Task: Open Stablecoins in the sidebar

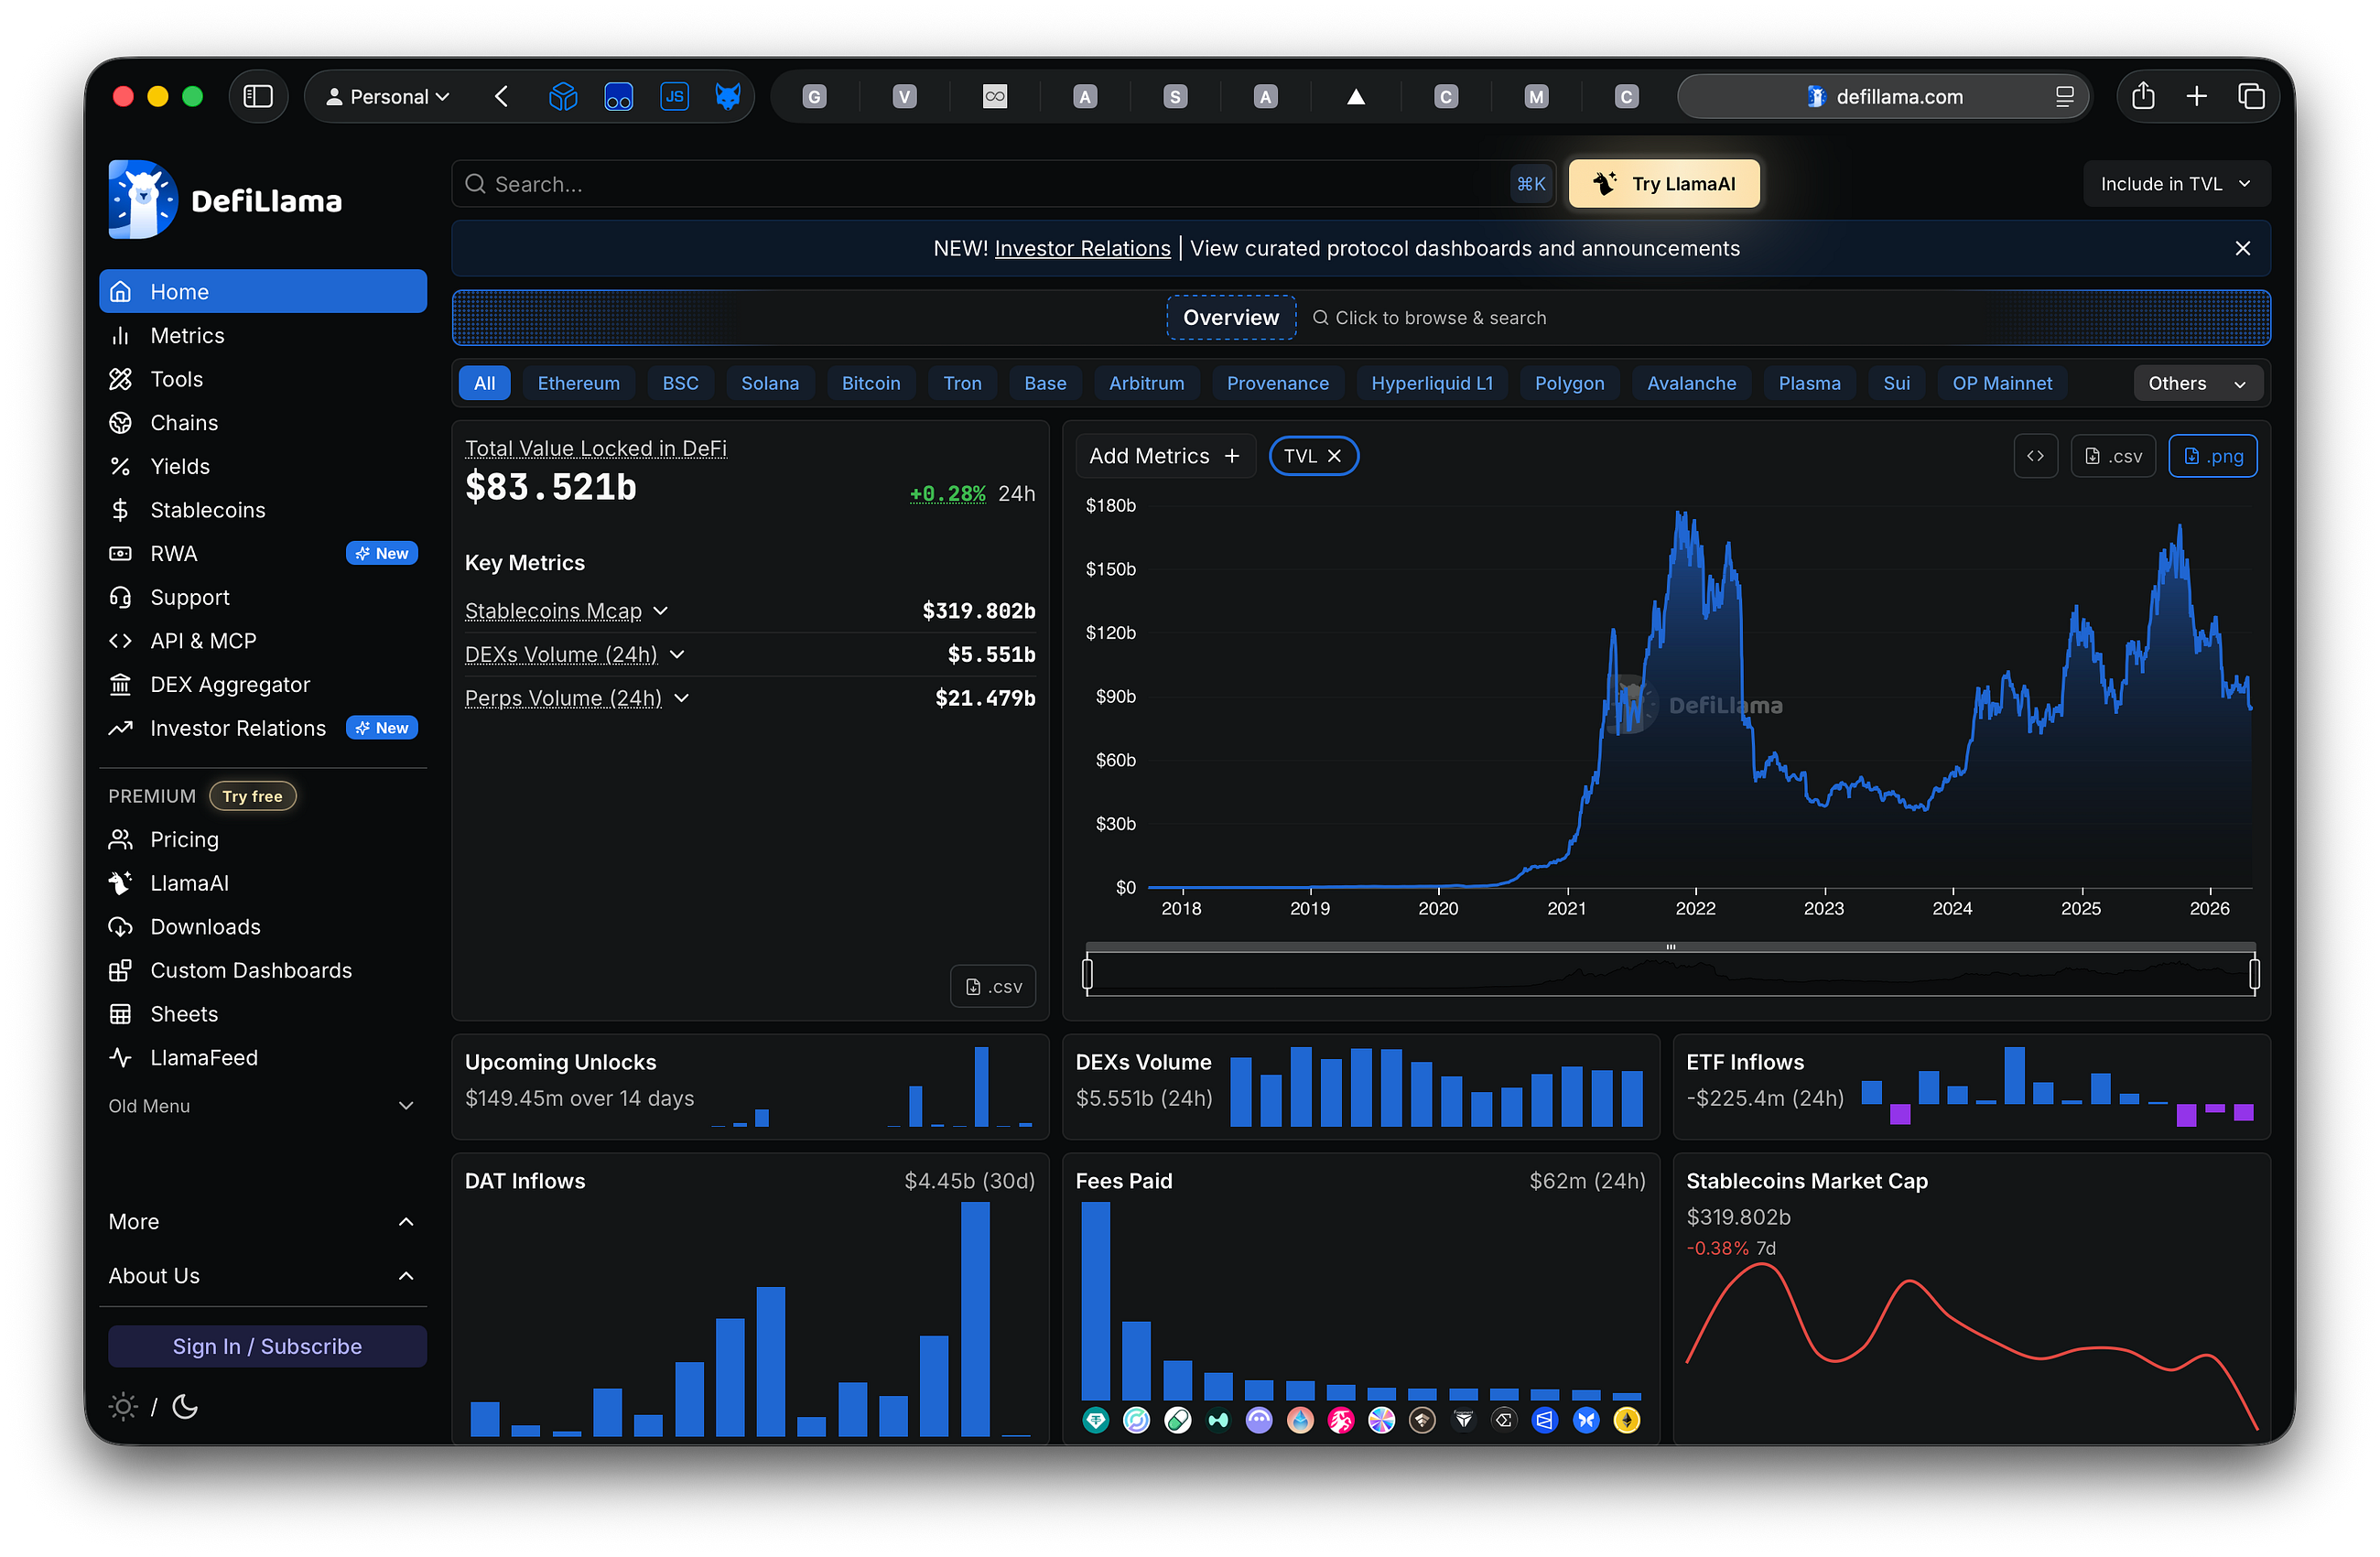Action: (x=263, y=510)
